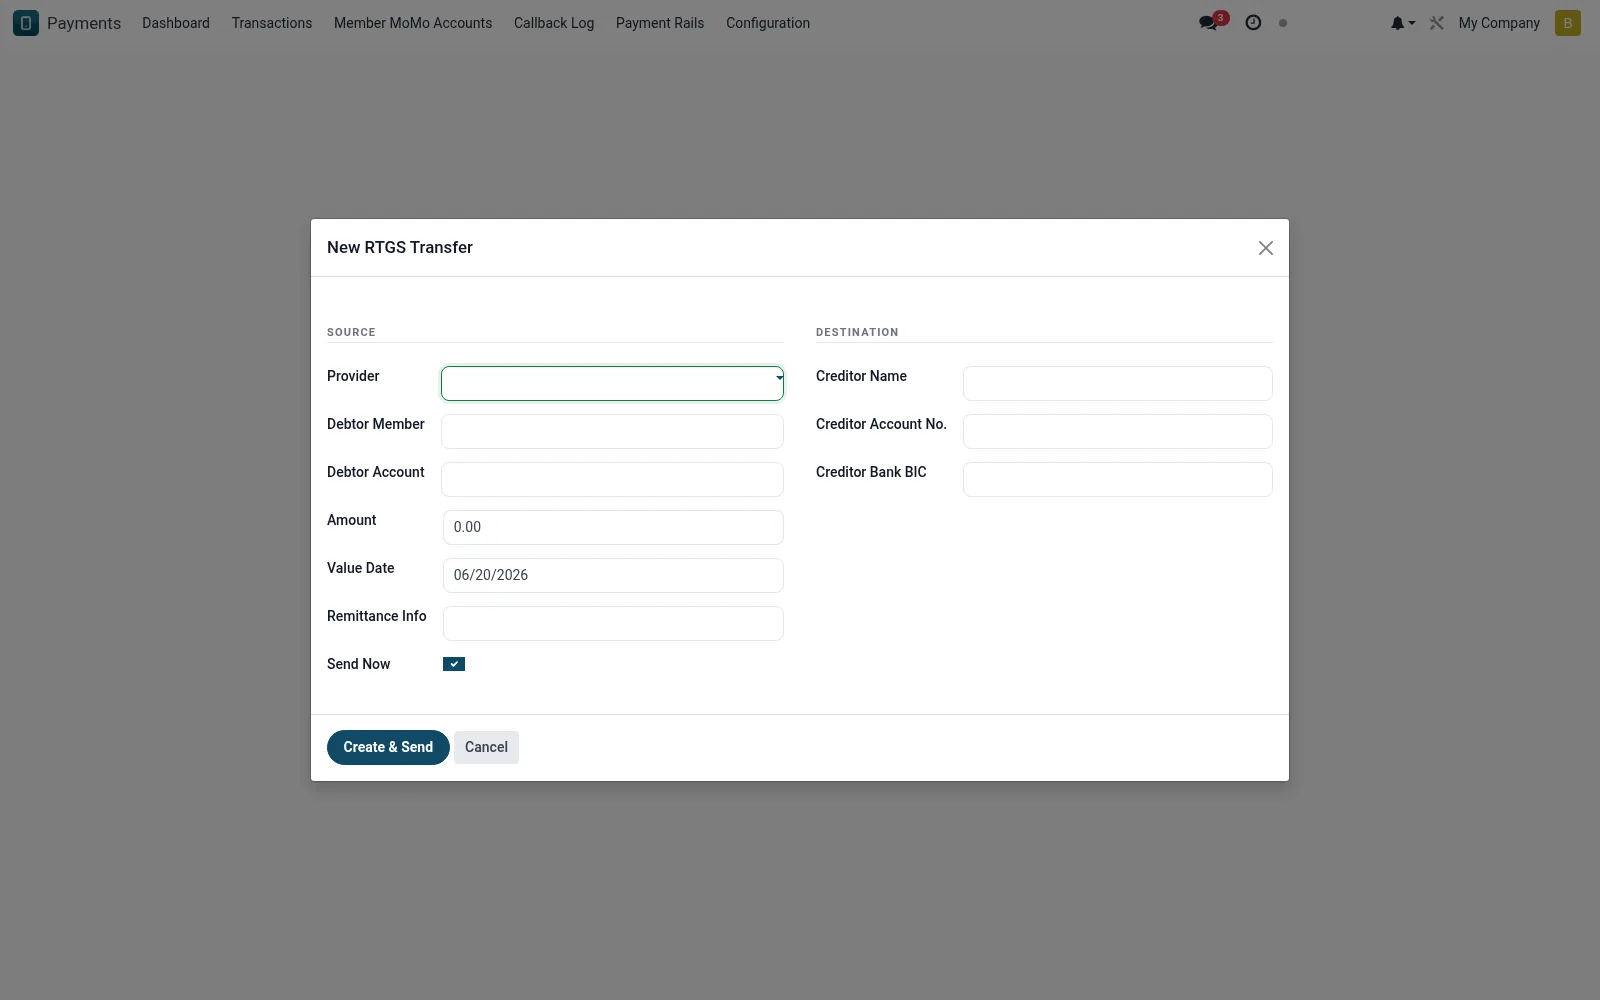Expand the Provider dropdown

pyautogui.click(x=612, y=383)
